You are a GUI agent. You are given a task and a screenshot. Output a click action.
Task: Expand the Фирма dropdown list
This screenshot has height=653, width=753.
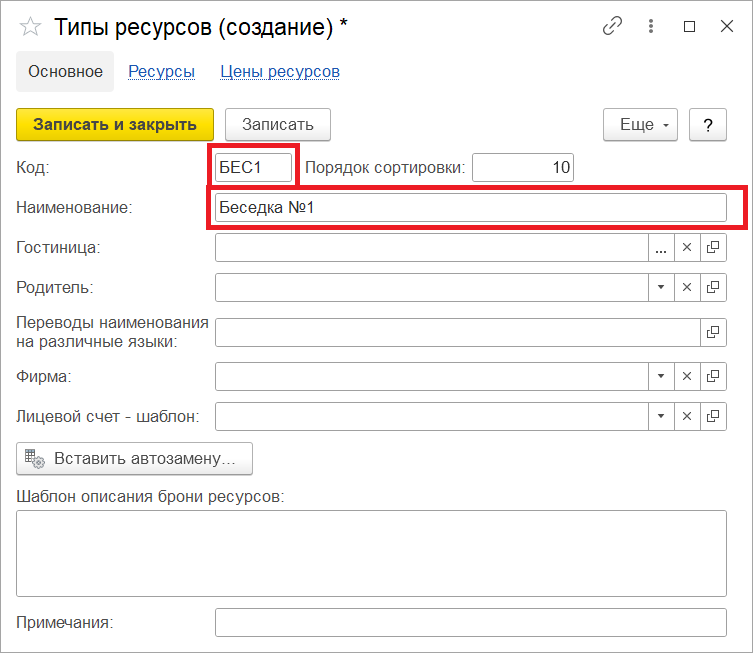(661, 376)
